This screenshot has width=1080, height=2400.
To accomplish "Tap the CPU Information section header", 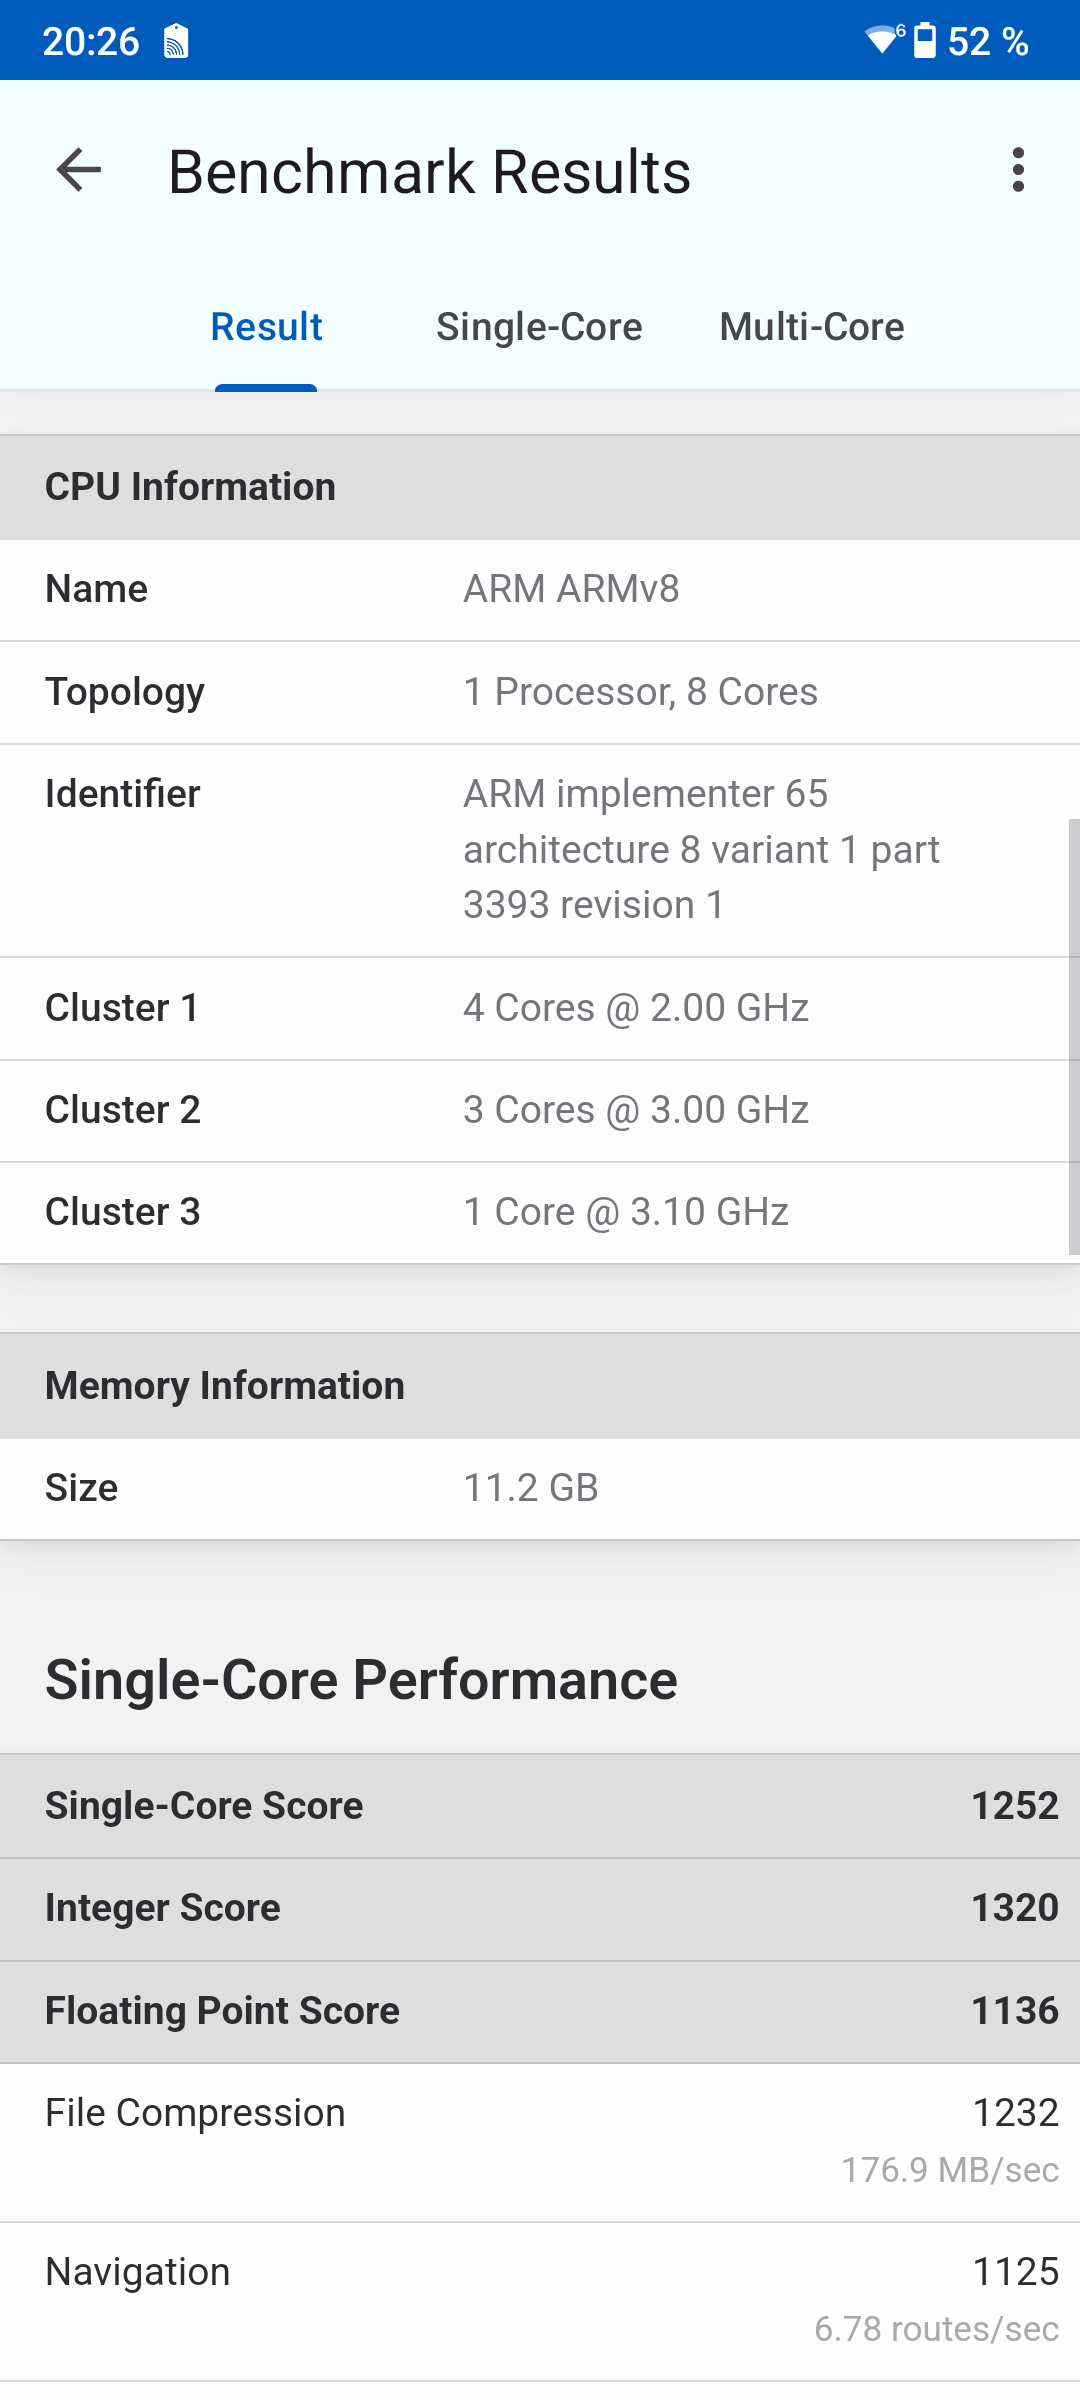I will point(540,487).
